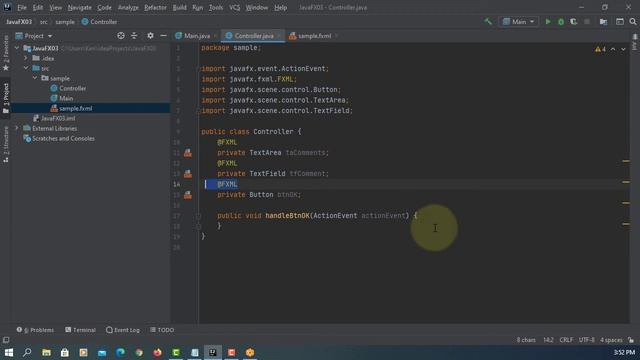Click the FXML gutter icon beside taComments line

coord(188,153)
